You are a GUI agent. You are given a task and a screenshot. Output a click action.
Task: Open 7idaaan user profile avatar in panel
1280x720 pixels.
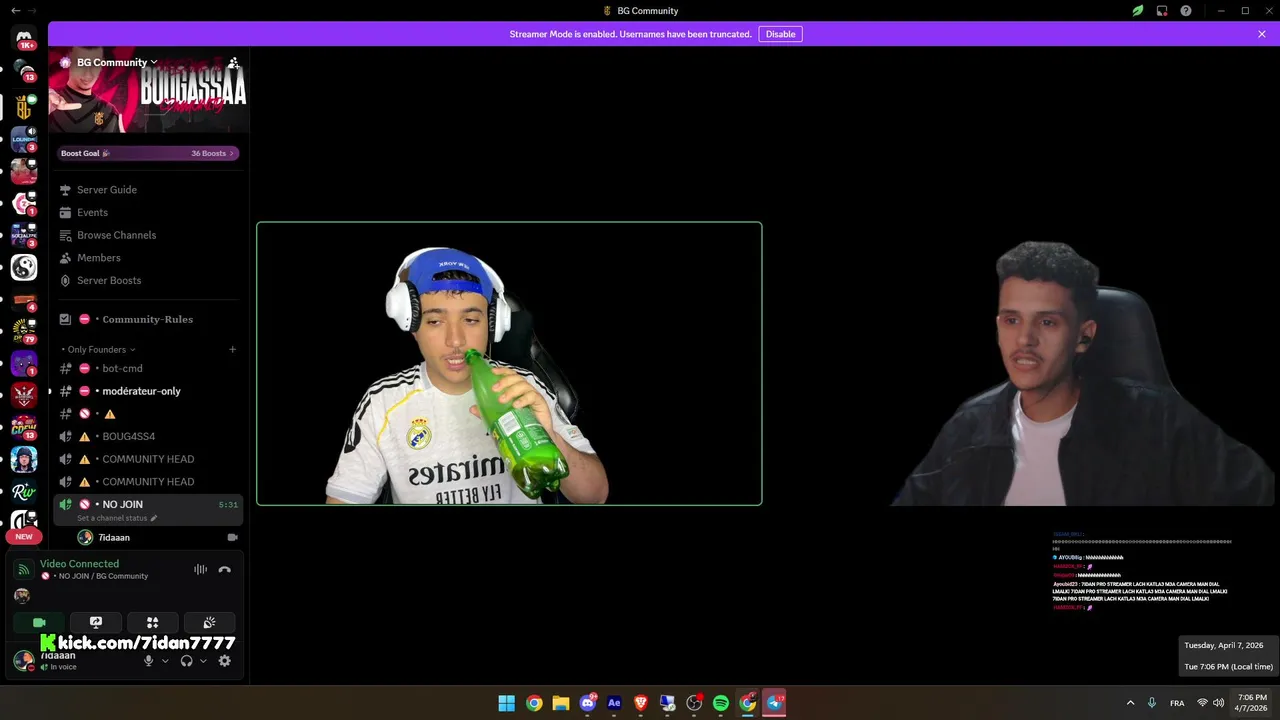(x=23, y=660)
